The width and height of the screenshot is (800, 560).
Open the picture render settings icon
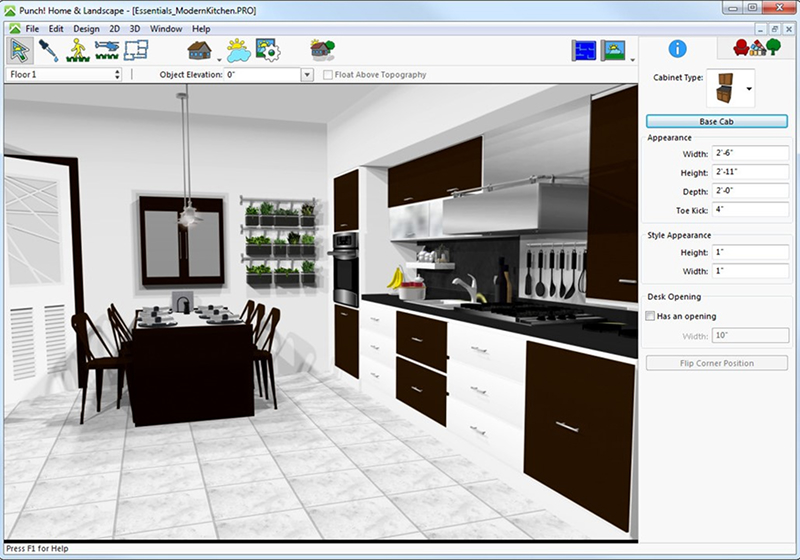pyautogui.click(x=267, y=49)
